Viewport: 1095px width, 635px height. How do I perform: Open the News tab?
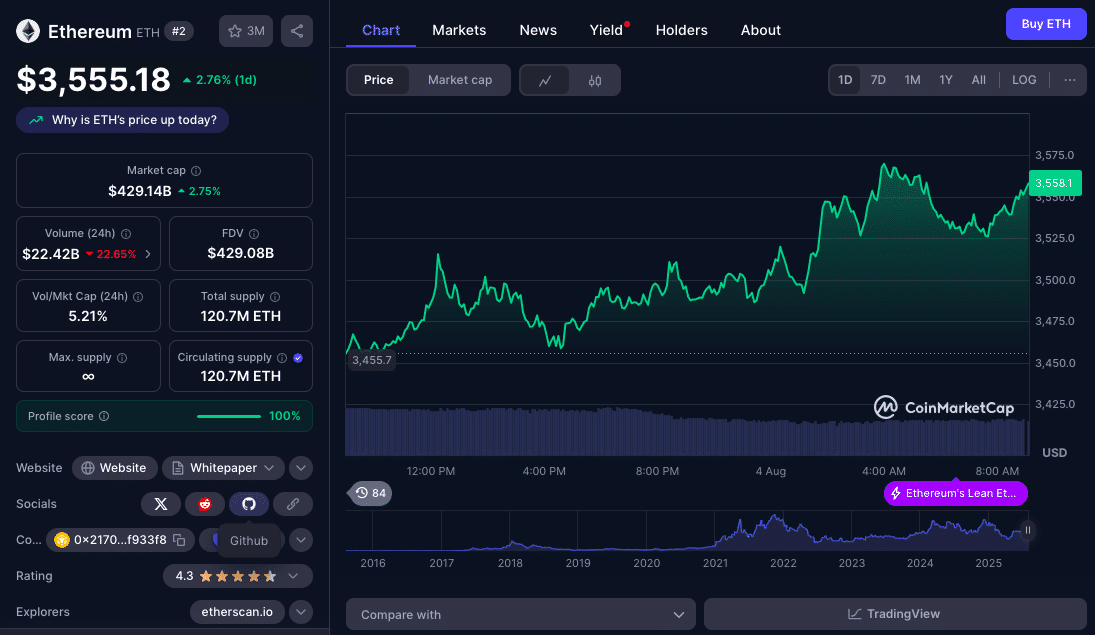click(x=538, y=30)
